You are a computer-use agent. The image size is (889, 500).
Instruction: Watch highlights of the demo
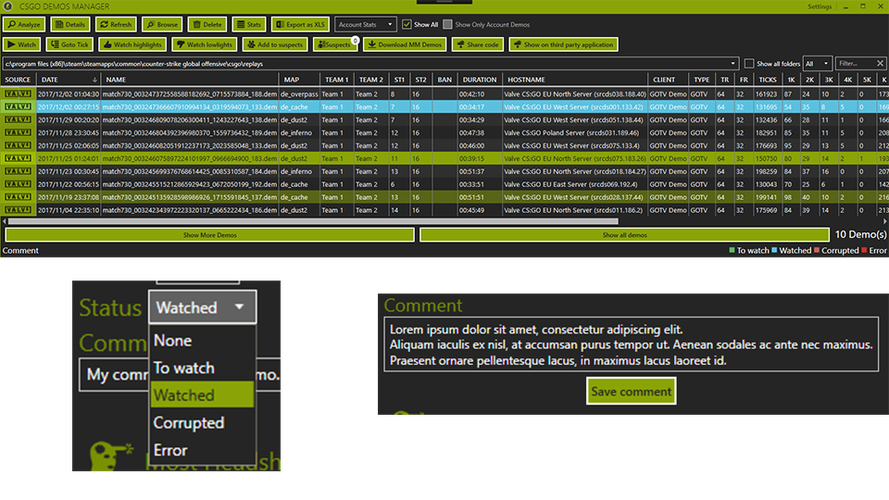coord(132,44)
